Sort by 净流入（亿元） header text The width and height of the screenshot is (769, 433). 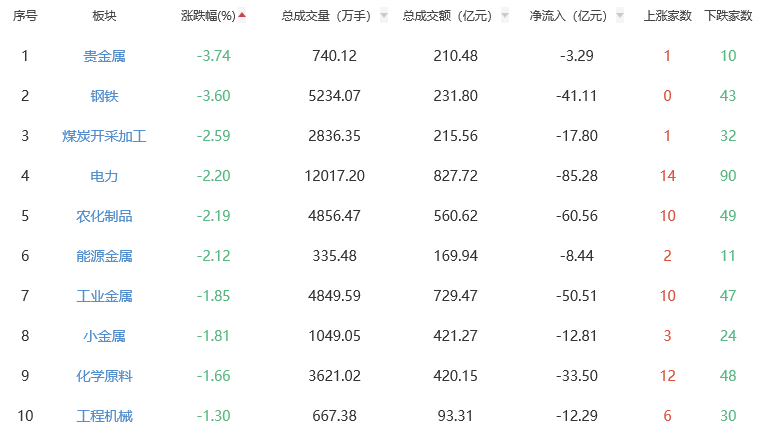coord(568,17)
